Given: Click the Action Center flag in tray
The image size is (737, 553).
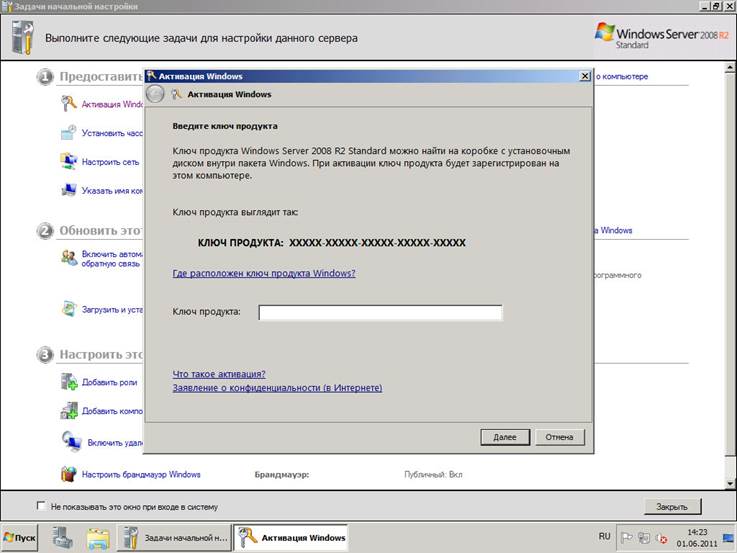Looking at the screenshot, I should 626,537.
